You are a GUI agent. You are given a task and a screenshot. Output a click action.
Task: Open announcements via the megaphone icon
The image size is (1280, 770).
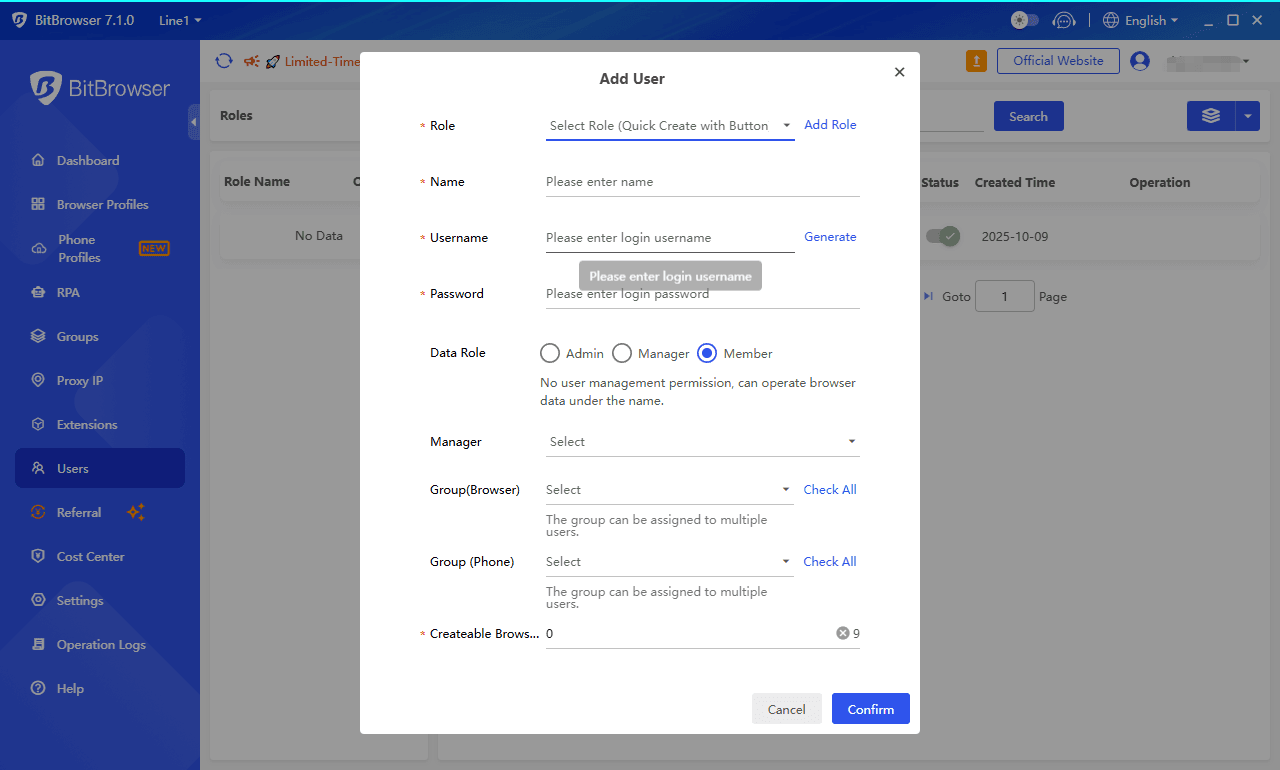coord(252,61)
